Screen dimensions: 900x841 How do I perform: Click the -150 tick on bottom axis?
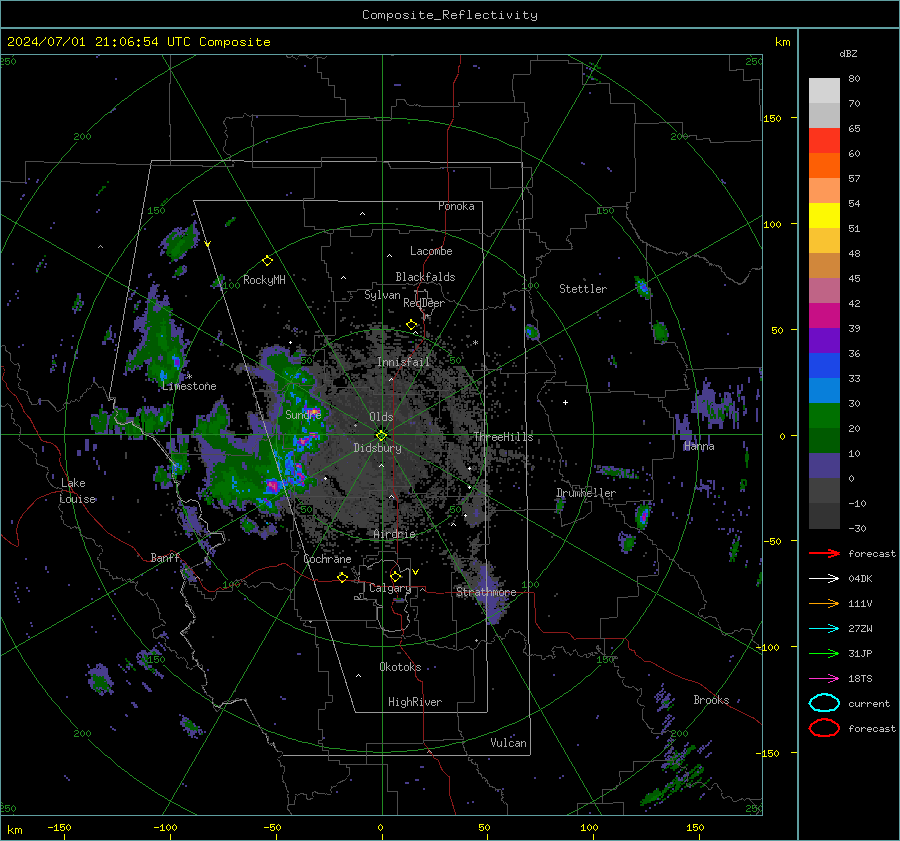click(x=59, y=827)
